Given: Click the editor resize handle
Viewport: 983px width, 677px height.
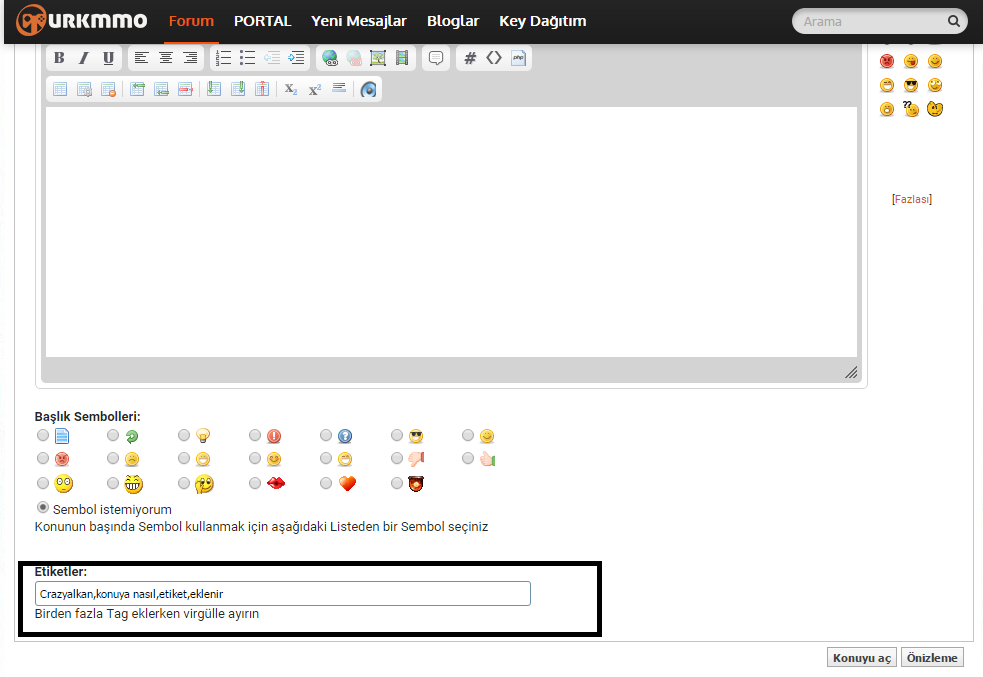Looking at the screenshot, I should (851, 372).
